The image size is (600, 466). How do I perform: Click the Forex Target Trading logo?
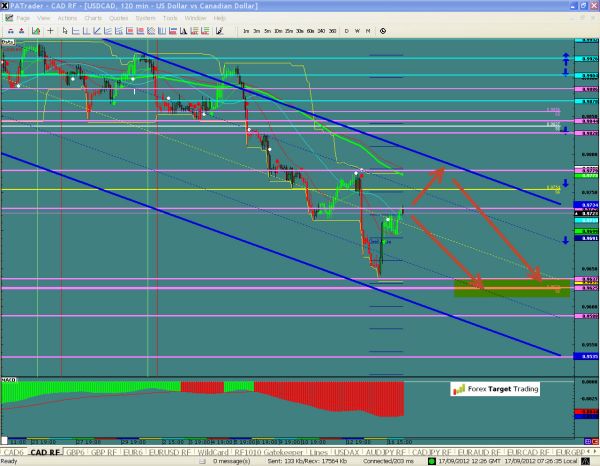(x=493, y=390)
